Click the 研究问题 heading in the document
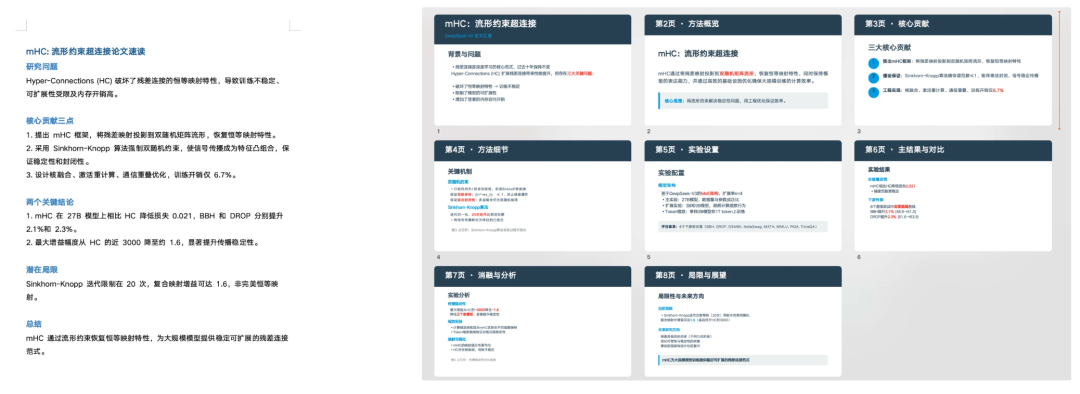Image resolution: width=1080 pixels, height=394 pixels. [41, 67]
